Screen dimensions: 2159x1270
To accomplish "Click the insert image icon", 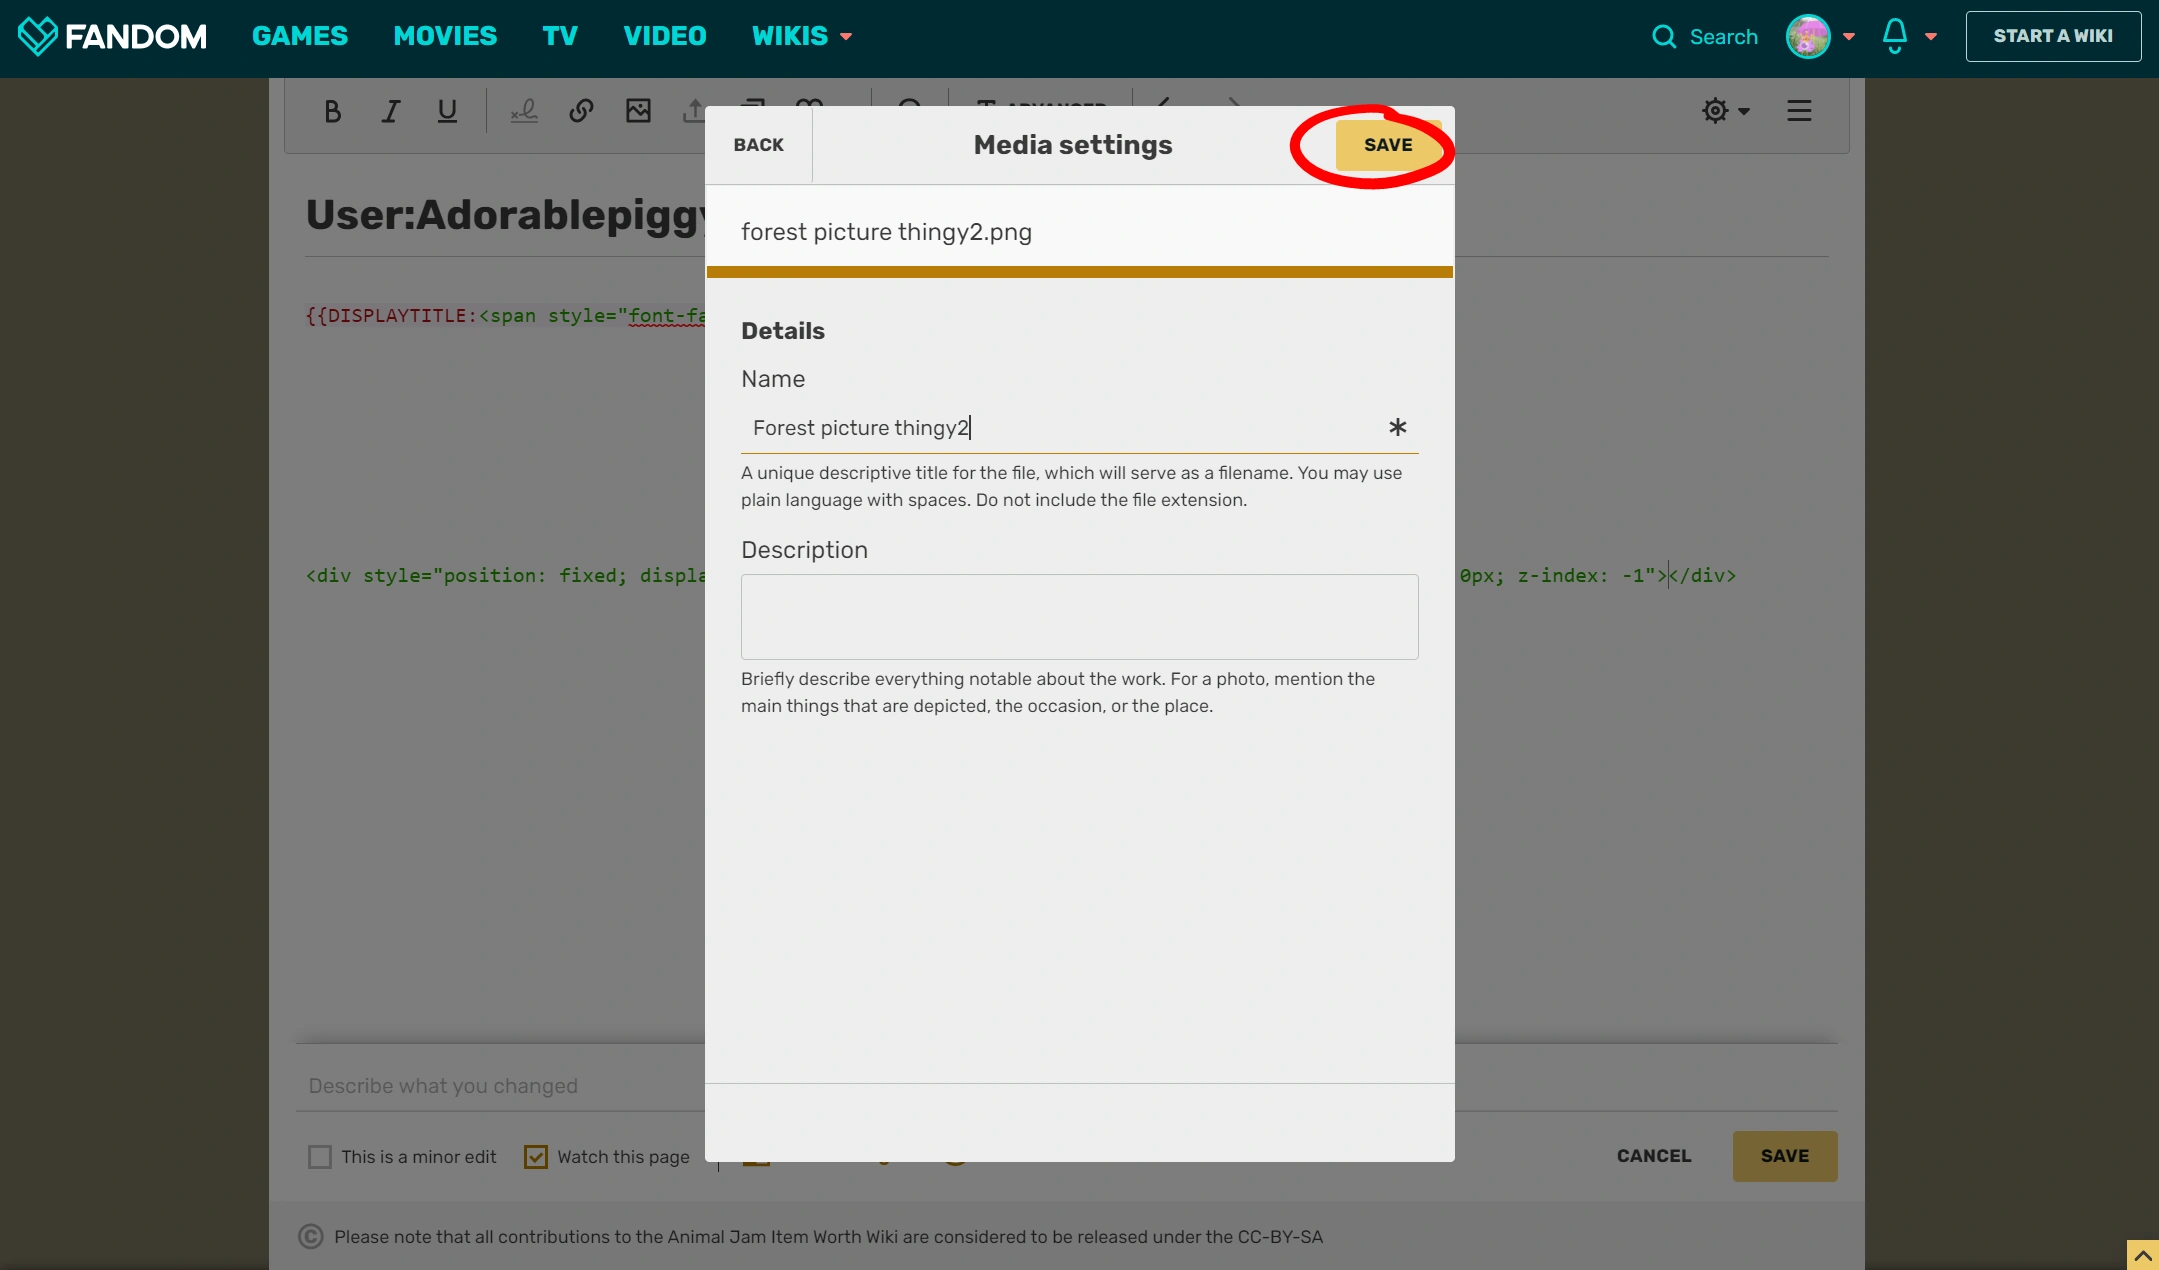I will [638, 111].
